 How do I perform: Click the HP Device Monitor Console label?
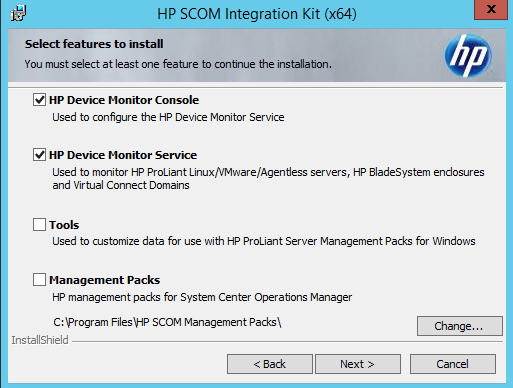pyautogui.click(x=124, y=100)
